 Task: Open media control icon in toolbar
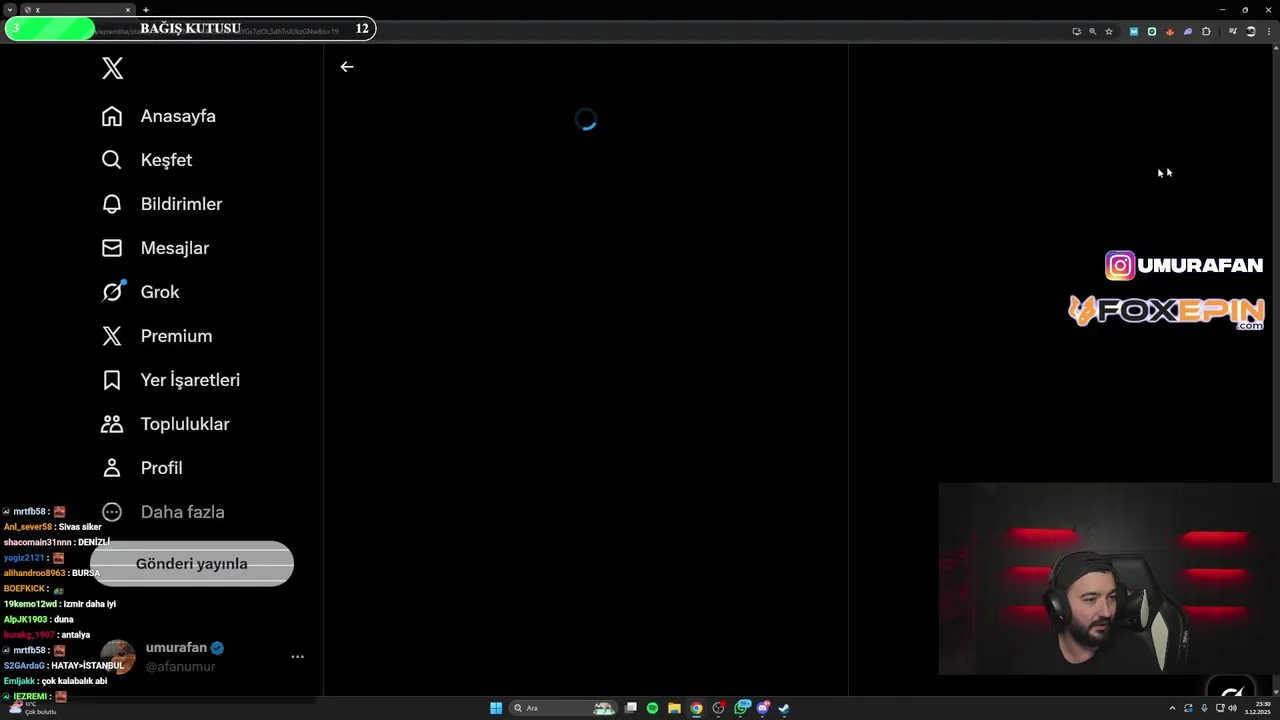(1233, 32)
